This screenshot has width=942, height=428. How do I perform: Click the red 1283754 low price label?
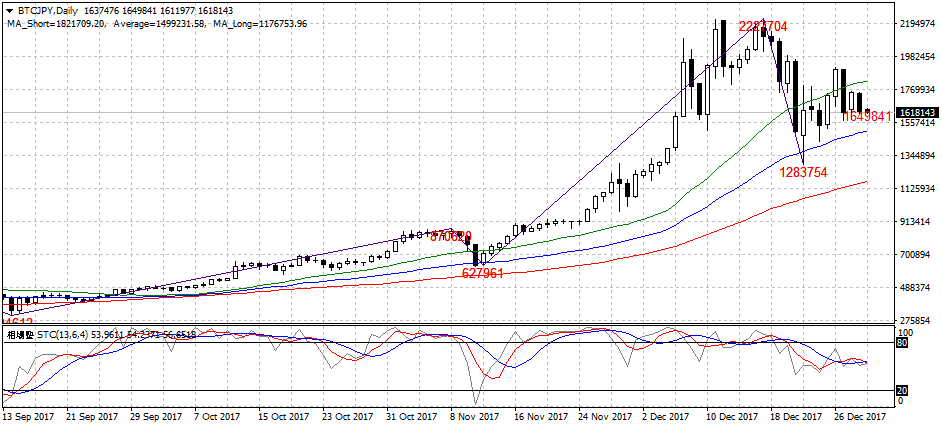(803, 173)
